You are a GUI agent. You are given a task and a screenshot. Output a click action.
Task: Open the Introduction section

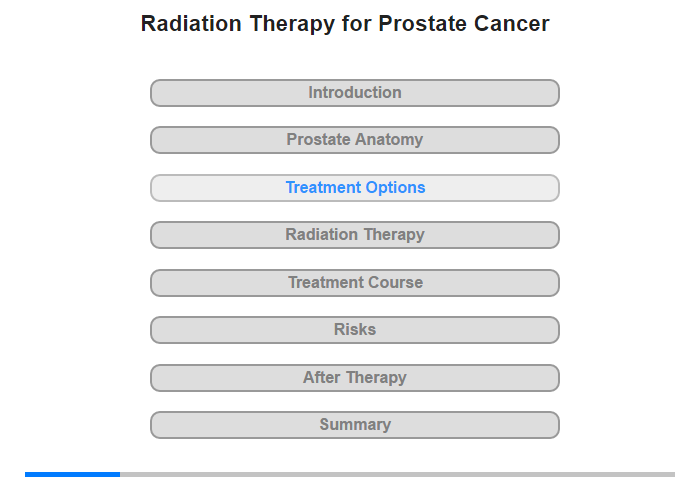point(355,93)
